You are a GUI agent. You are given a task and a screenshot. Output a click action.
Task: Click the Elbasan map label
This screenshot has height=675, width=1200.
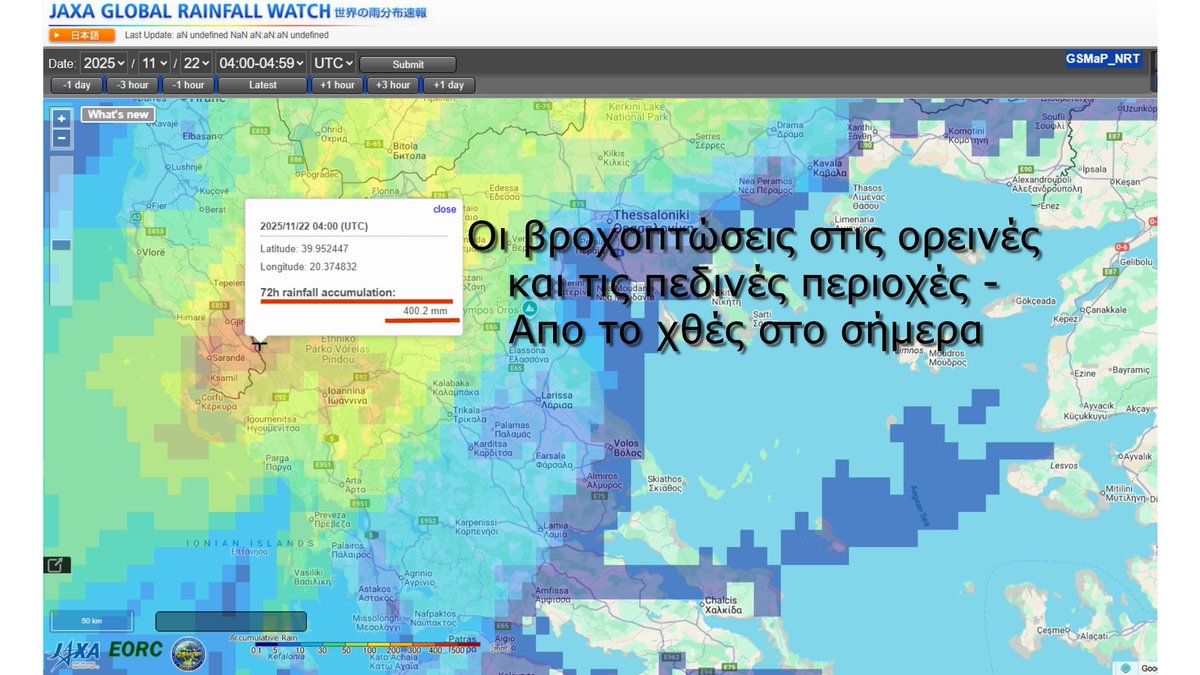(199, 135)
